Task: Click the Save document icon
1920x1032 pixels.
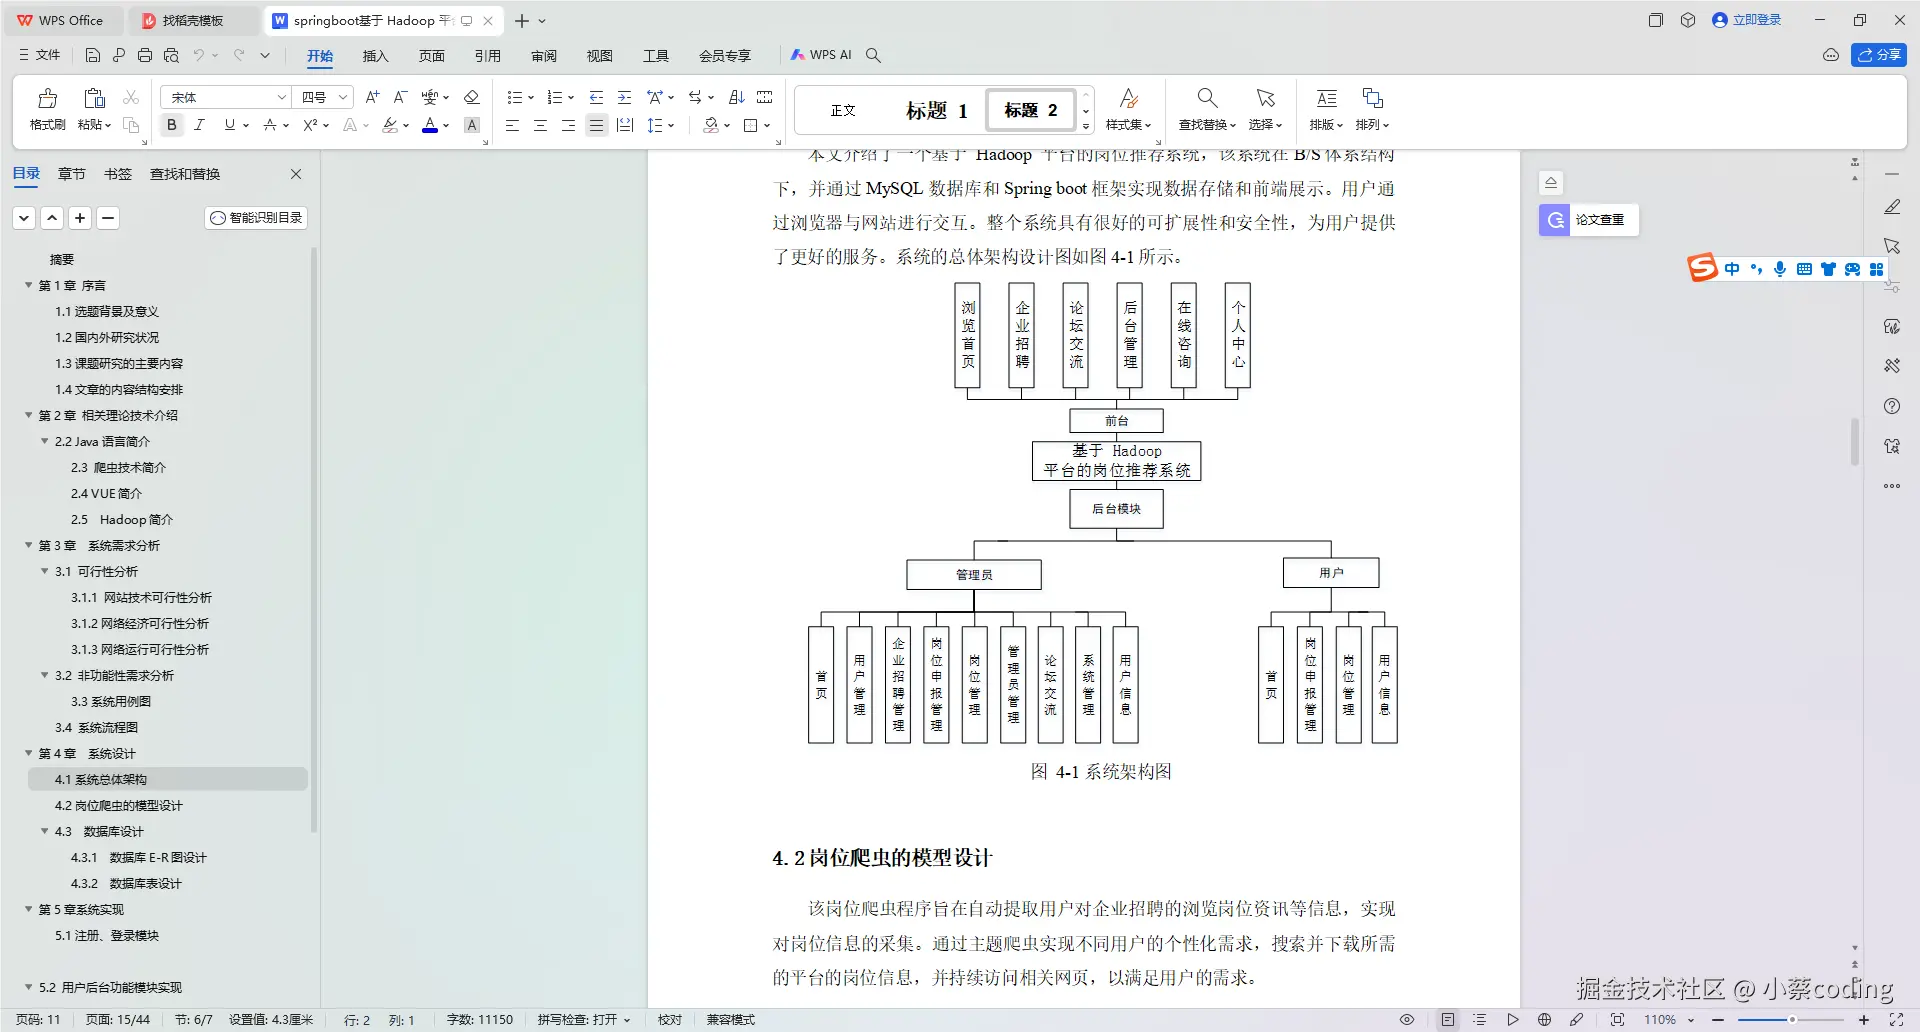Action: pos(93,55)
